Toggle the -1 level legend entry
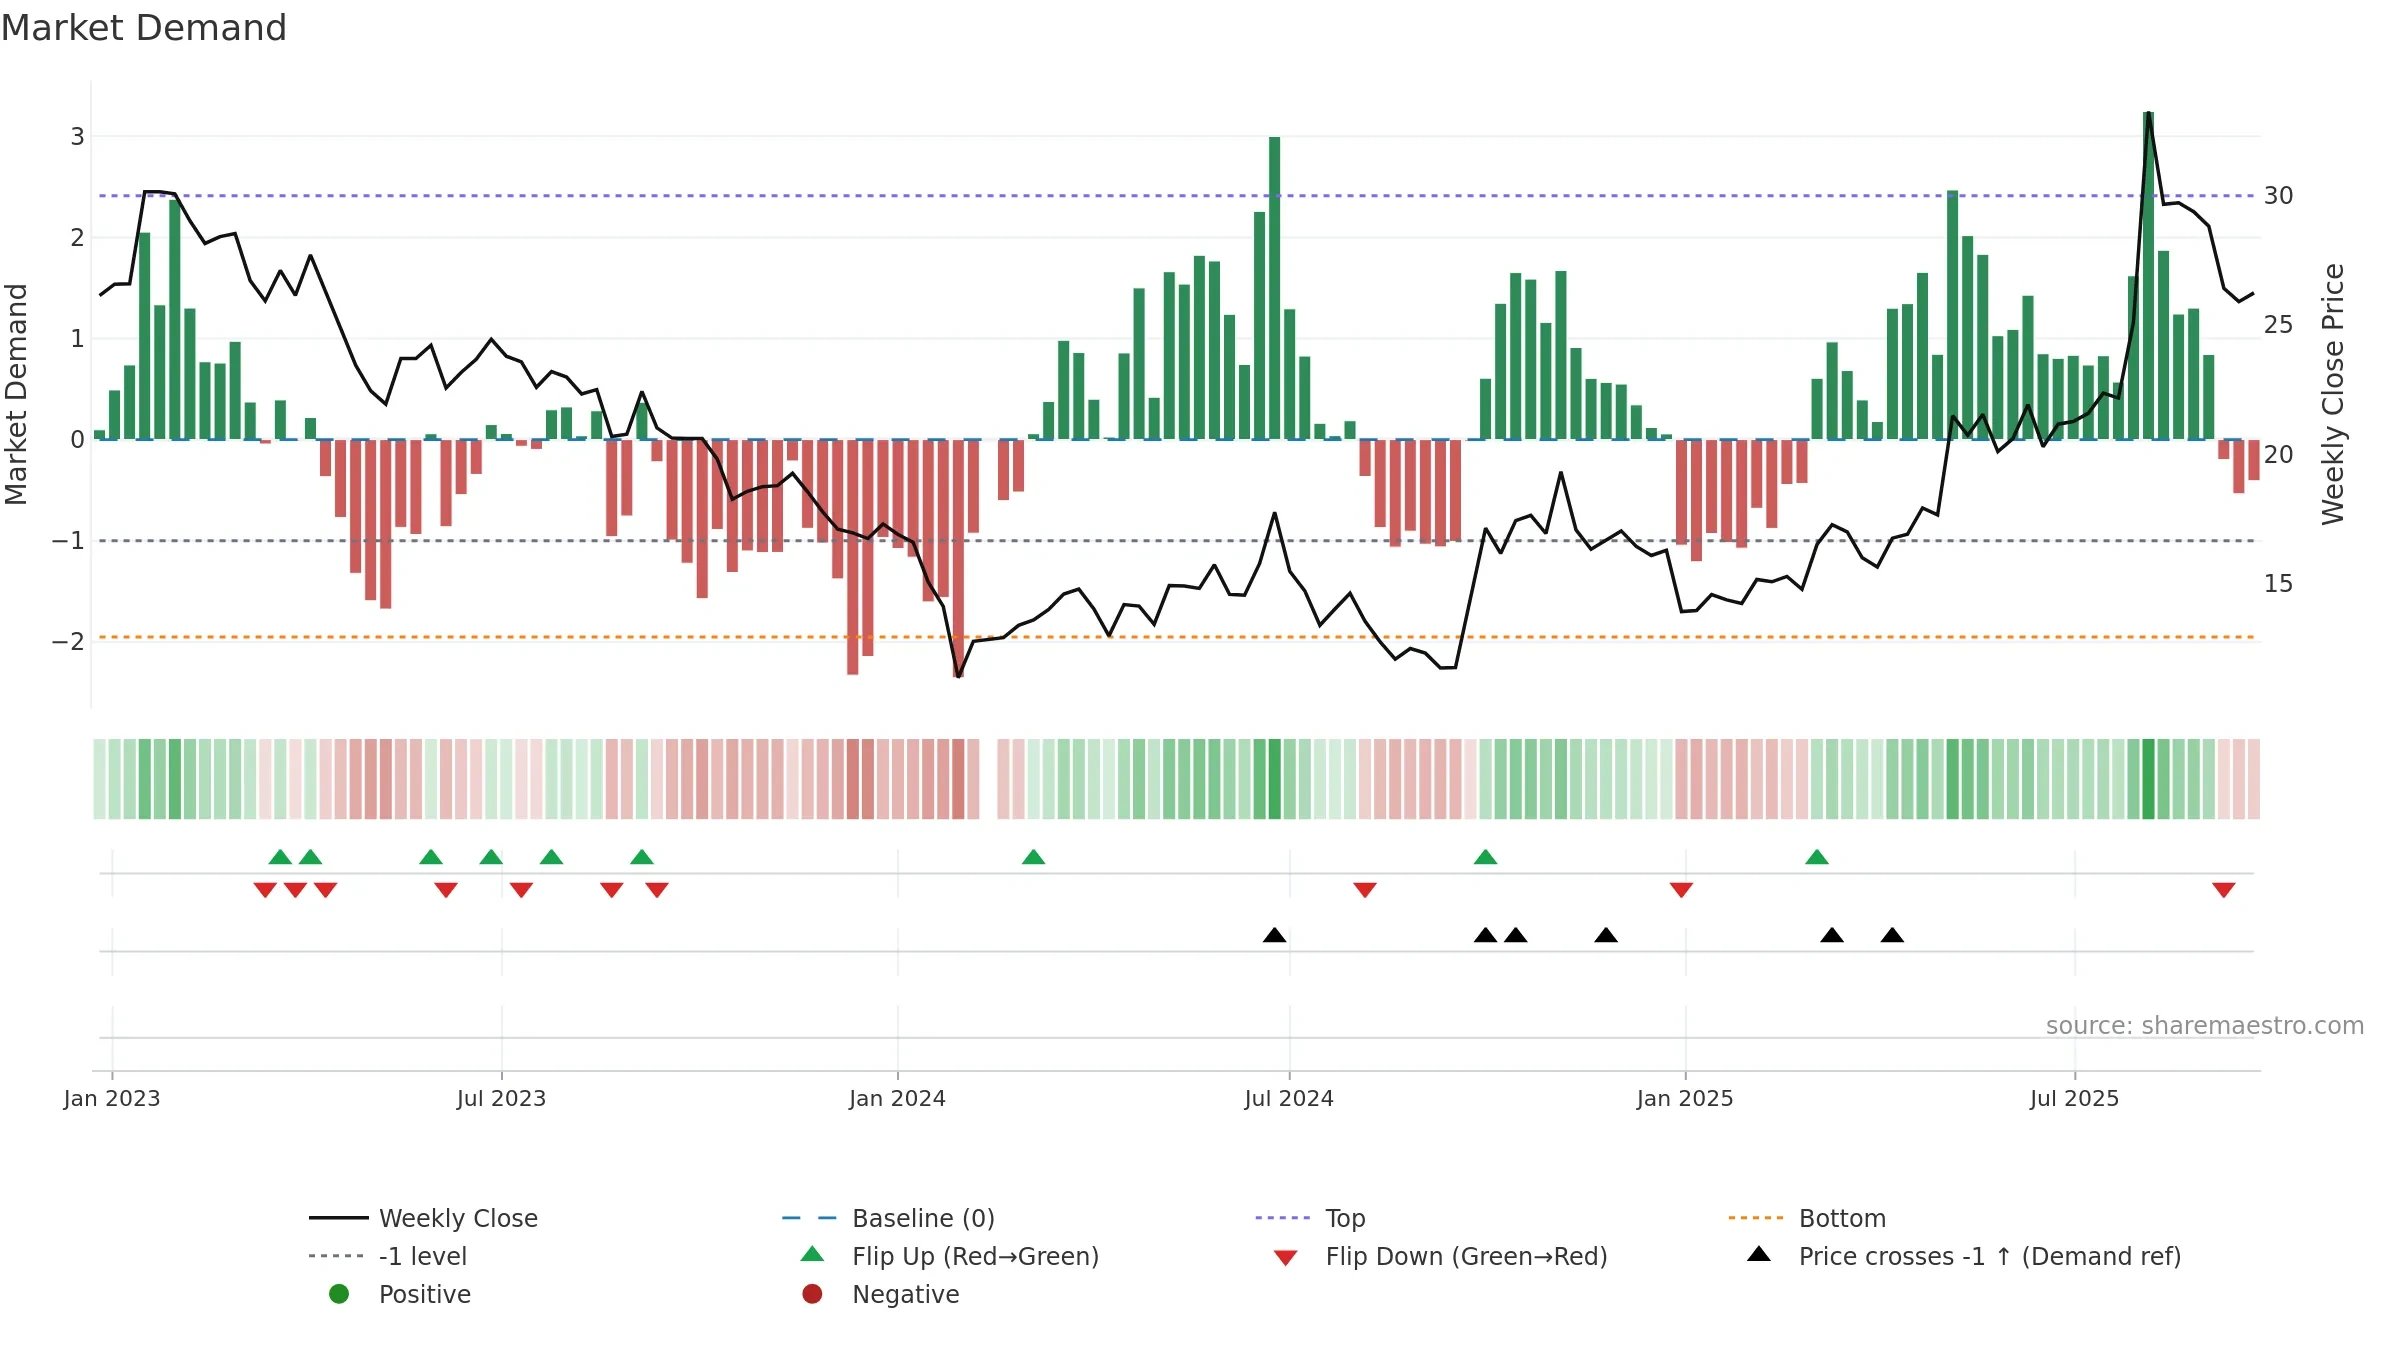Image resolution: width=2400 pixels, height=1350 pixels. pos(388,1256)
